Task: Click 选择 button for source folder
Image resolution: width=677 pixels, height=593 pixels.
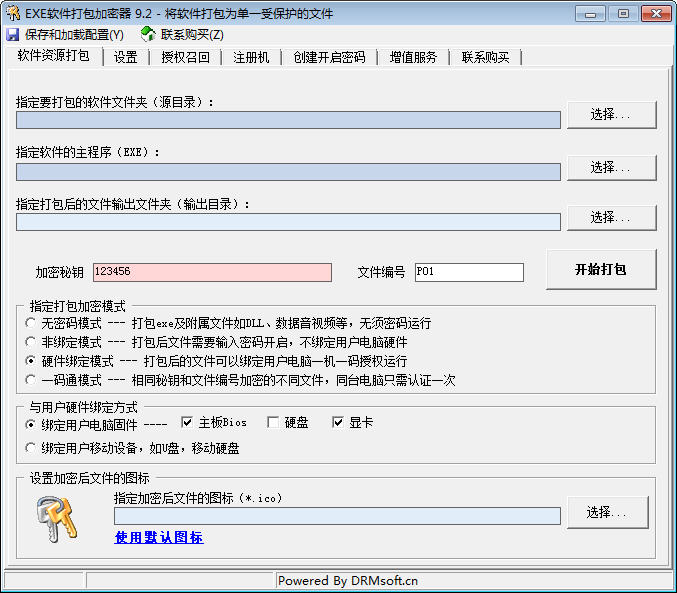Action: coord(611,115)
